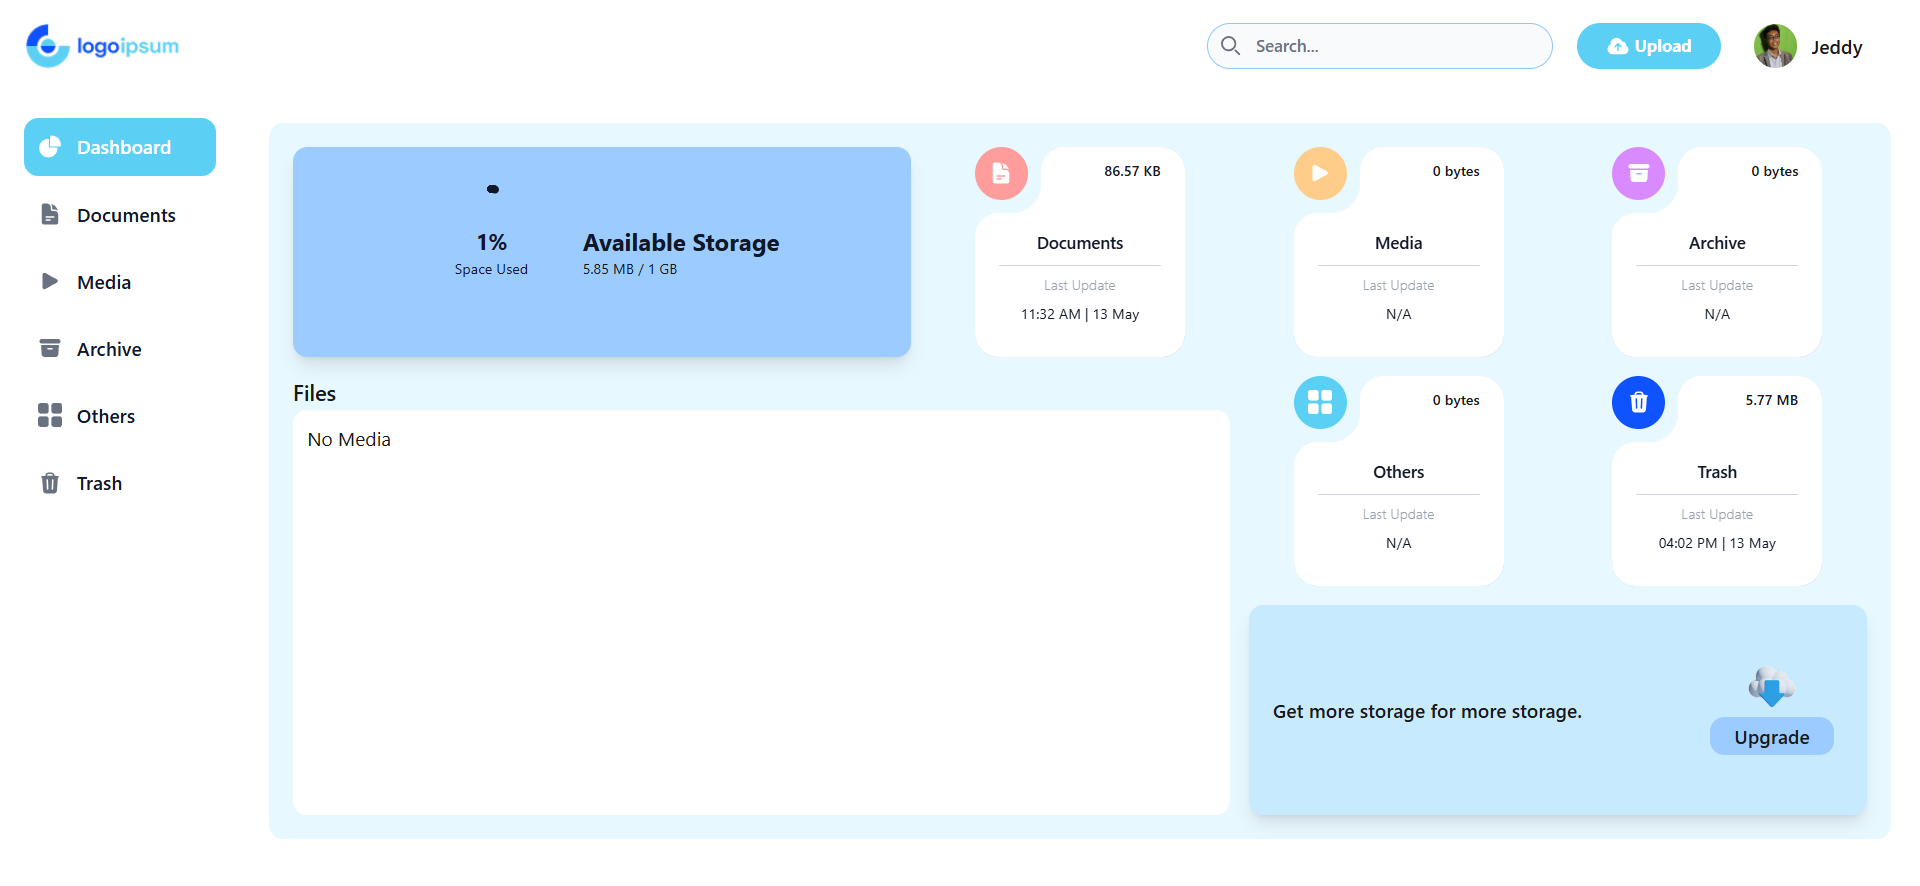Click the Upgrade button
1920x886 pixels.
(x=1772, y=737)
